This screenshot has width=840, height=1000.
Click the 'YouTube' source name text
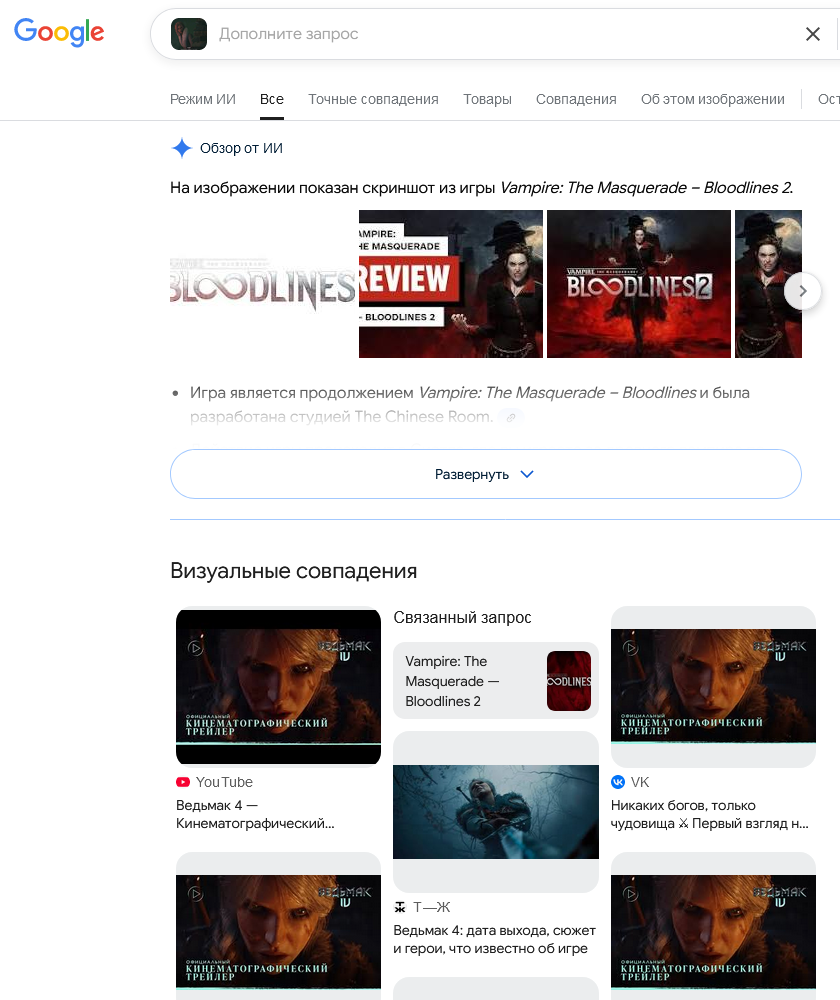point(224,782)
